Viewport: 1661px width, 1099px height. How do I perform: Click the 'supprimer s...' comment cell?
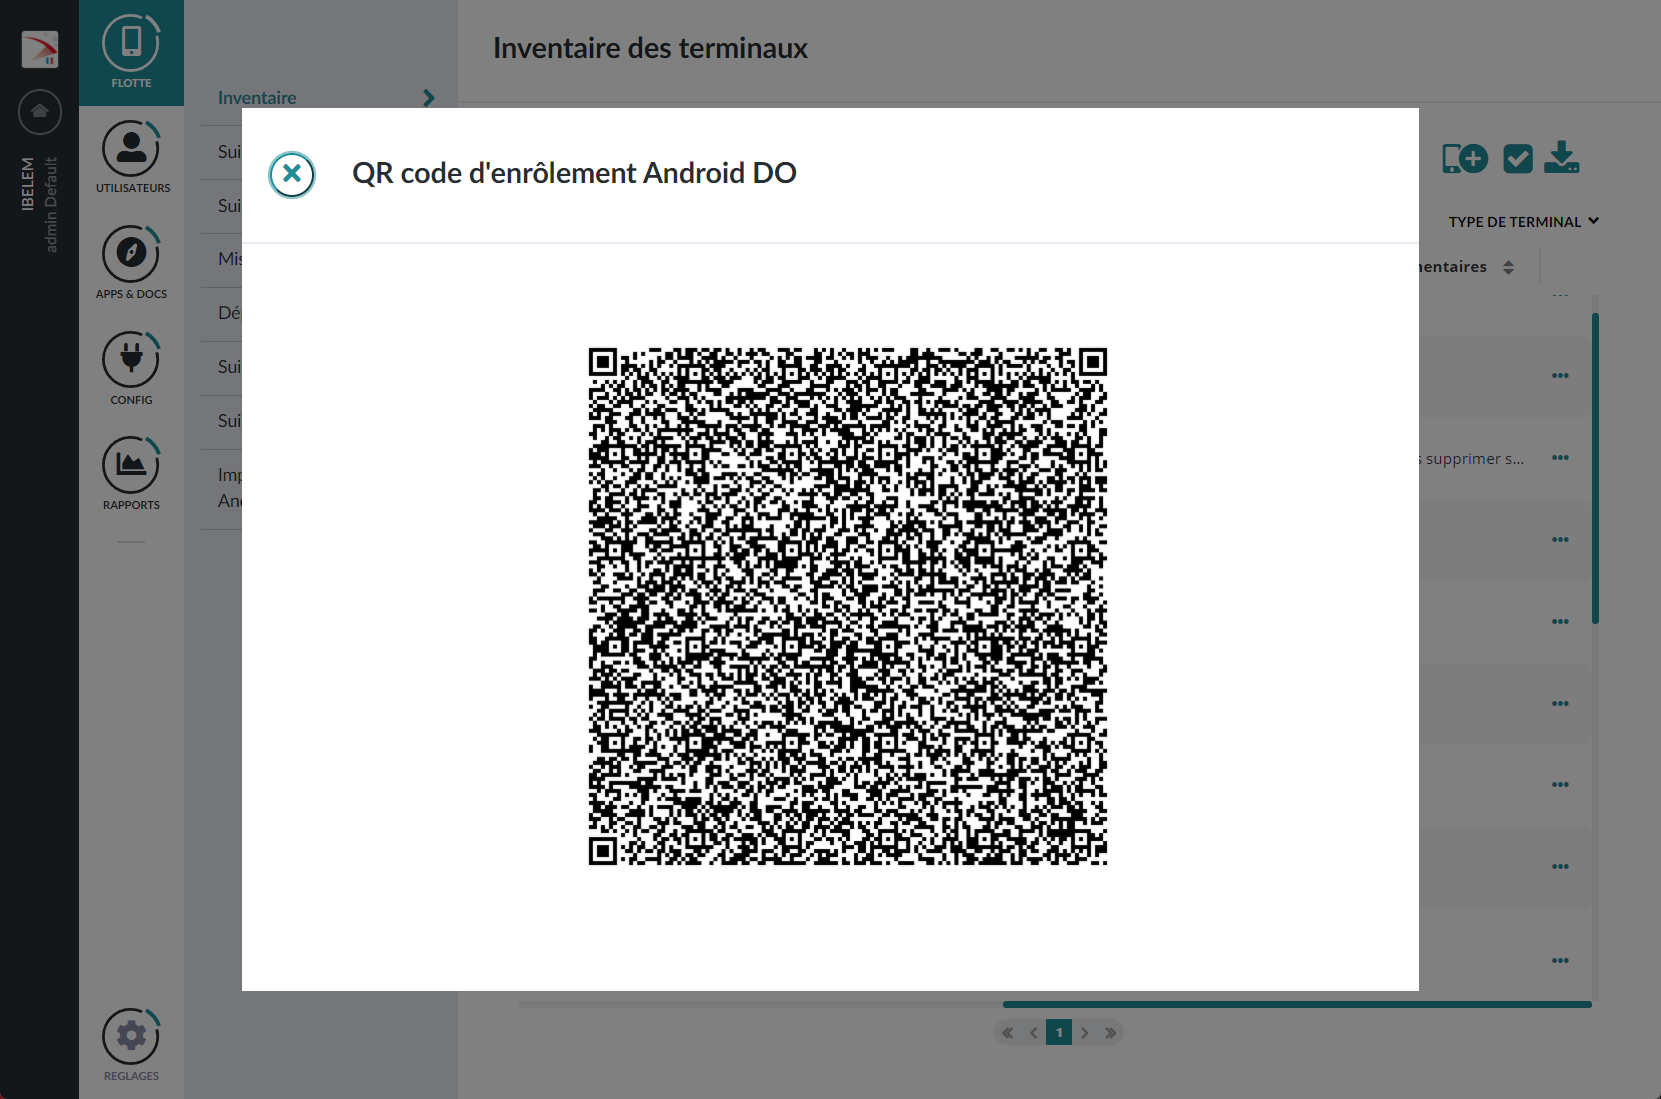coord(1472,459)
